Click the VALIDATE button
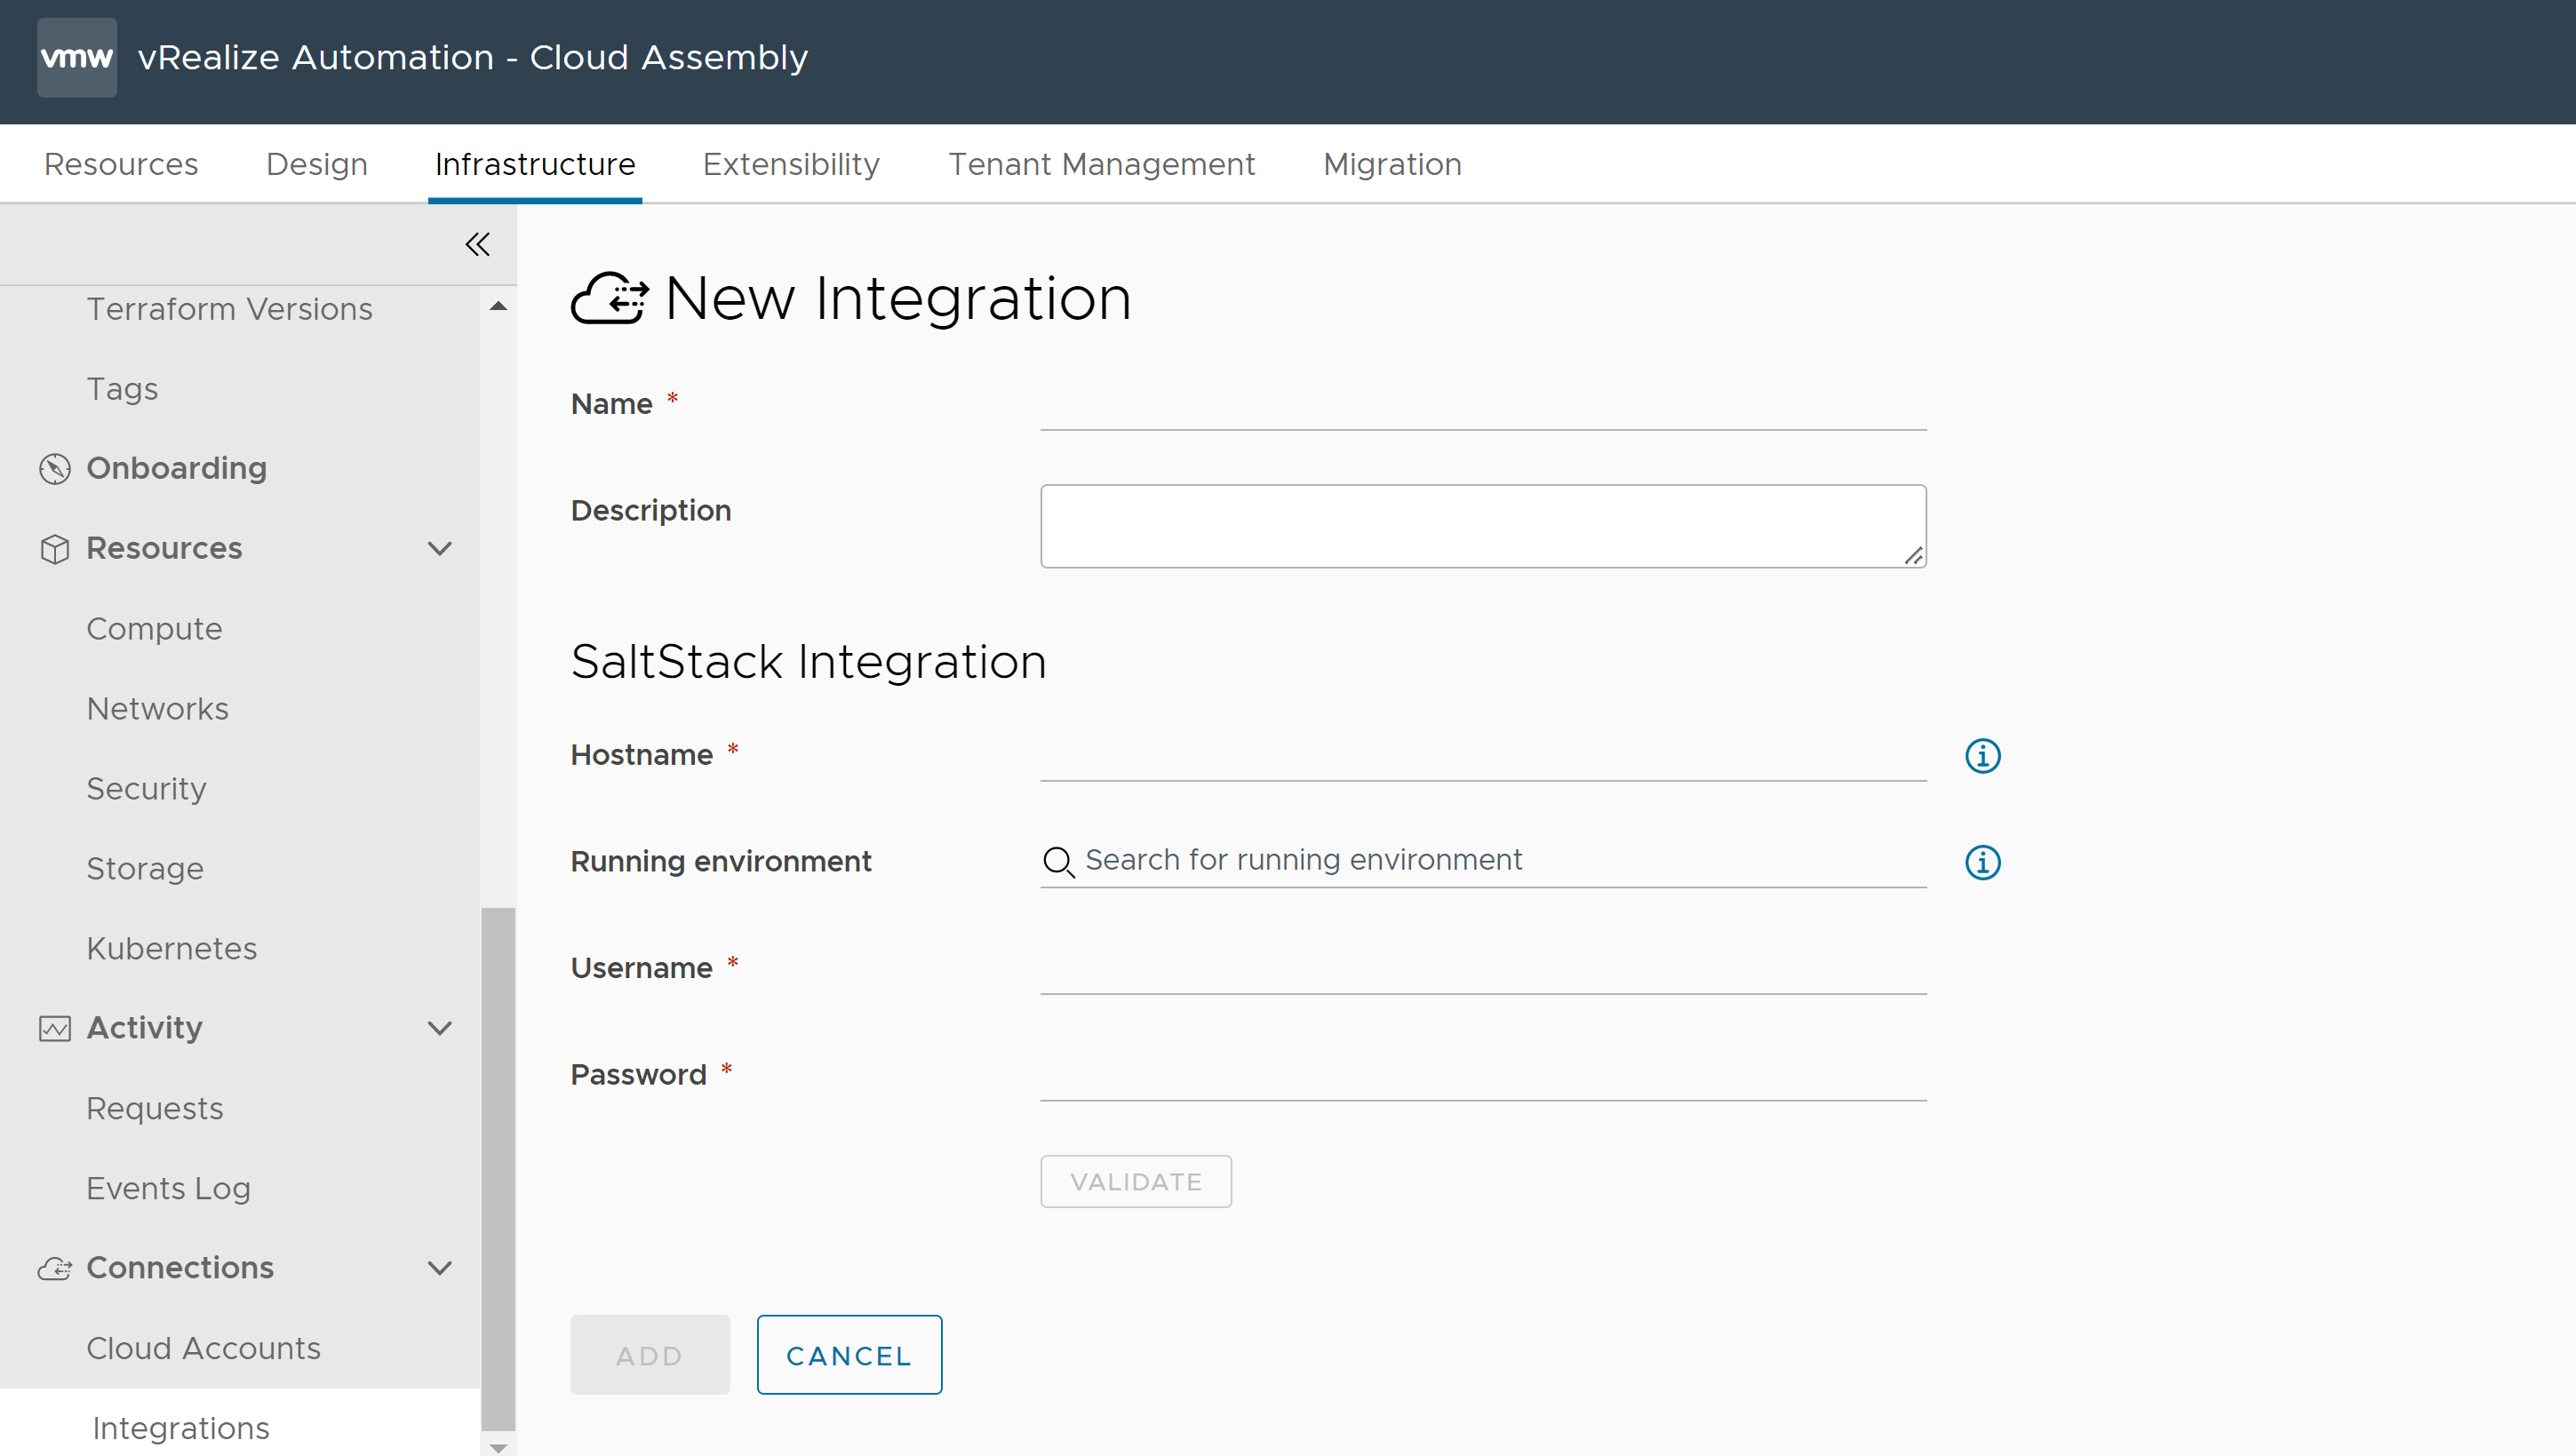Screen dimensions: 2576x1456 [1134, 1182]
